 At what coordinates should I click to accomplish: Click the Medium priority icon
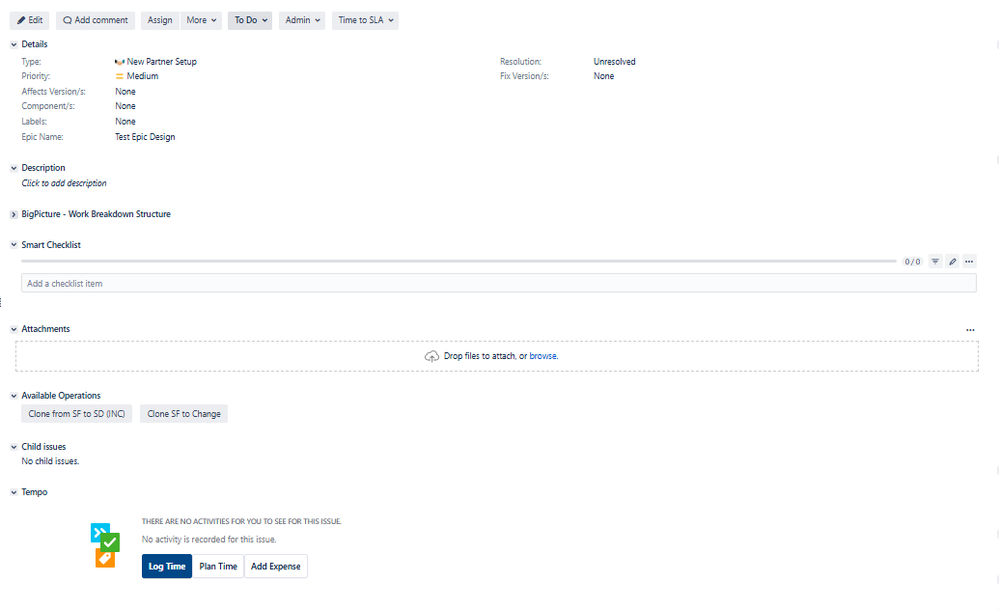[x=119, y=76]
